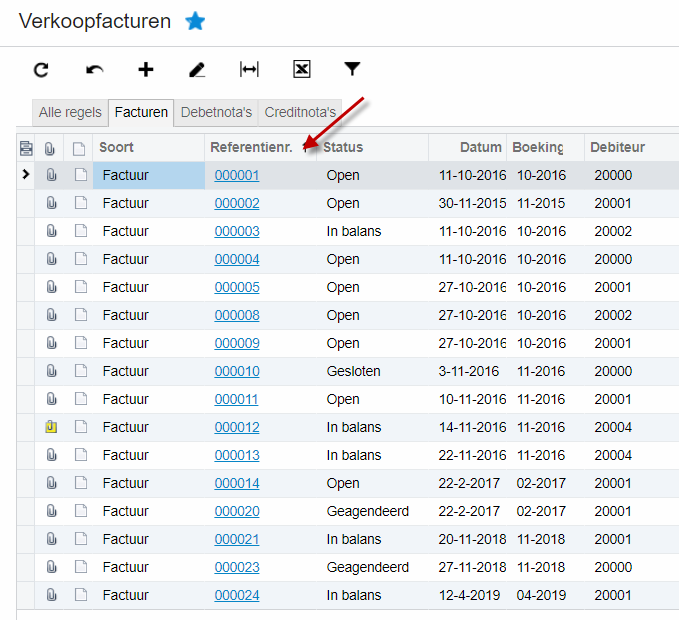Export the grid to Excel
The width and height of the screenshot is (679, 620).
[301, 69]
